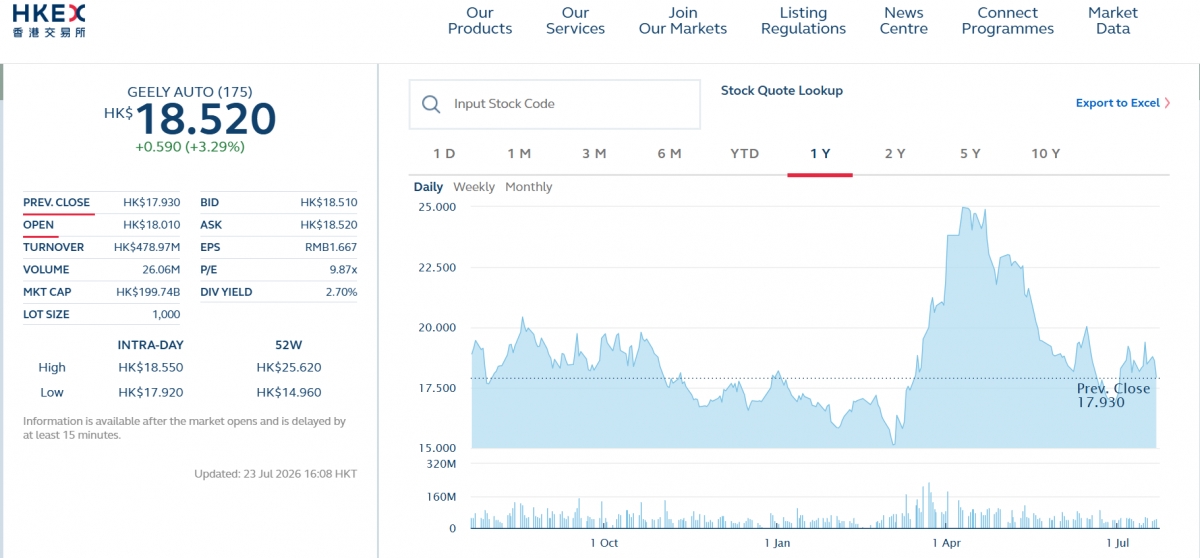Click the volume value 26.06M

click(161, 270)
